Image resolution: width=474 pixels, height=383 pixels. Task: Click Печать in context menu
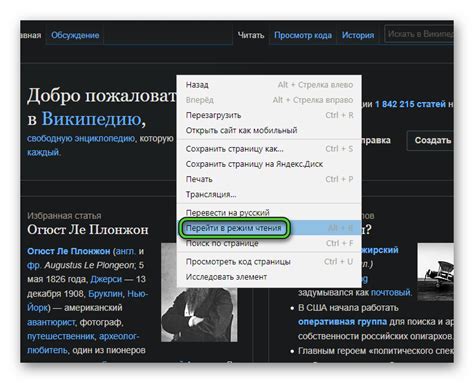coord(269,179)
